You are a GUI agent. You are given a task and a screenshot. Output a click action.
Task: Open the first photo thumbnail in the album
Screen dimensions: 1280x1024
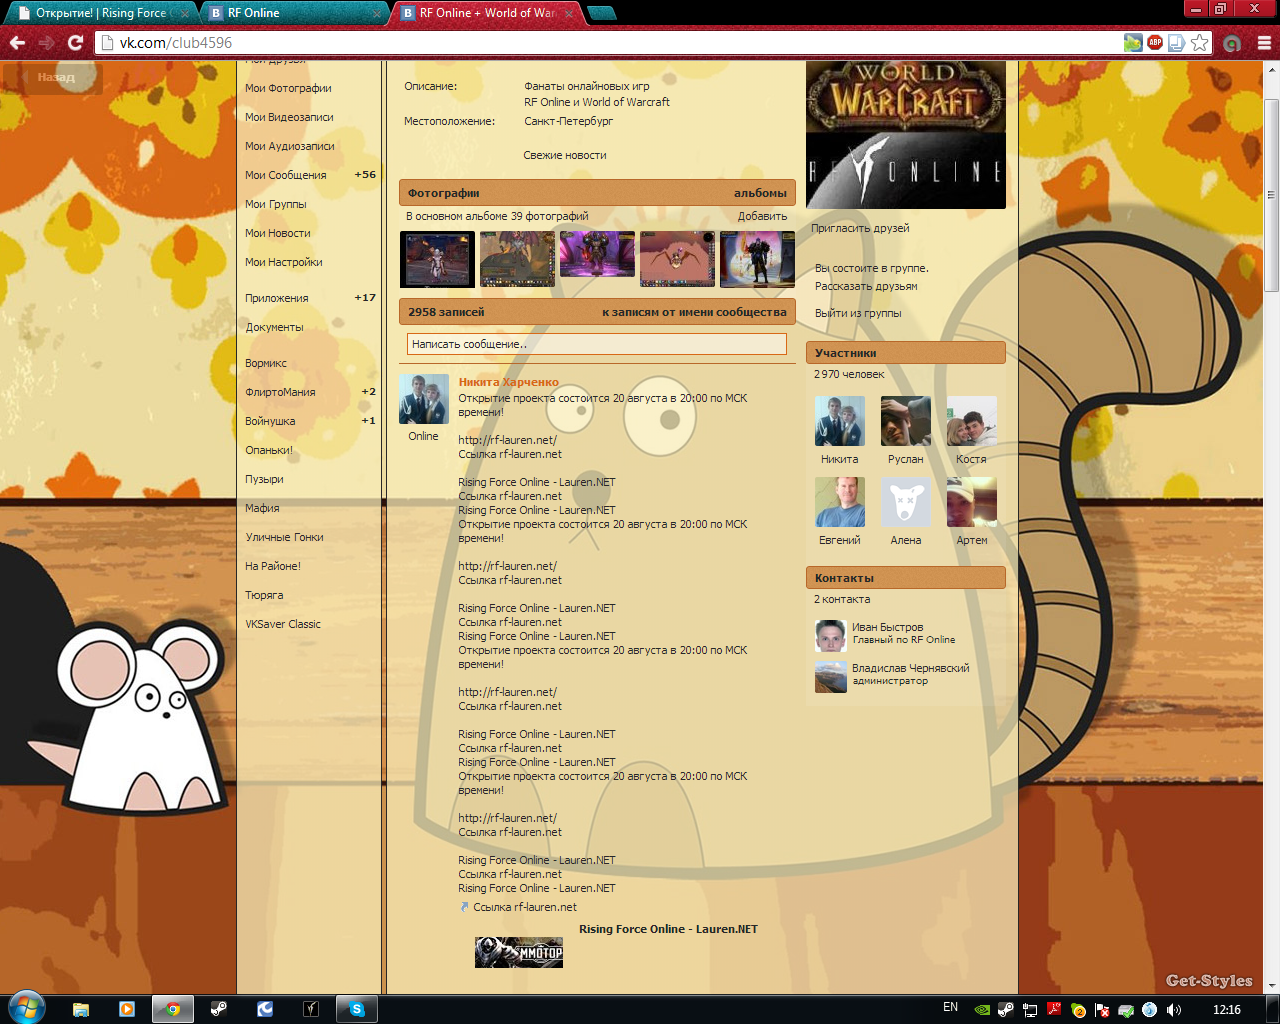tap(437, 260)
